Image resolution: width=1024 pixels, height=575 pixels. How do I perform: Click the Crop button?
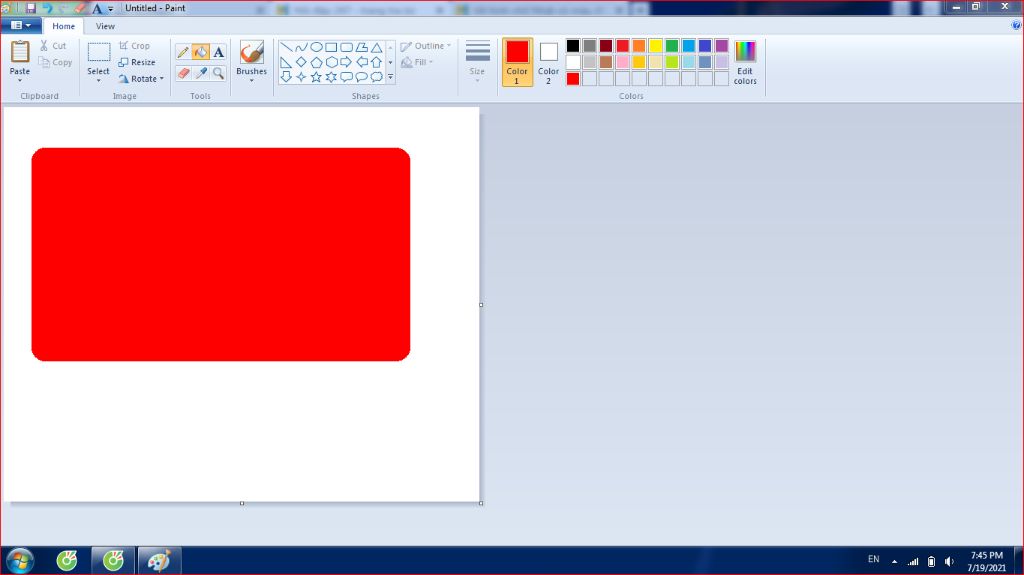tap(134, 46)
